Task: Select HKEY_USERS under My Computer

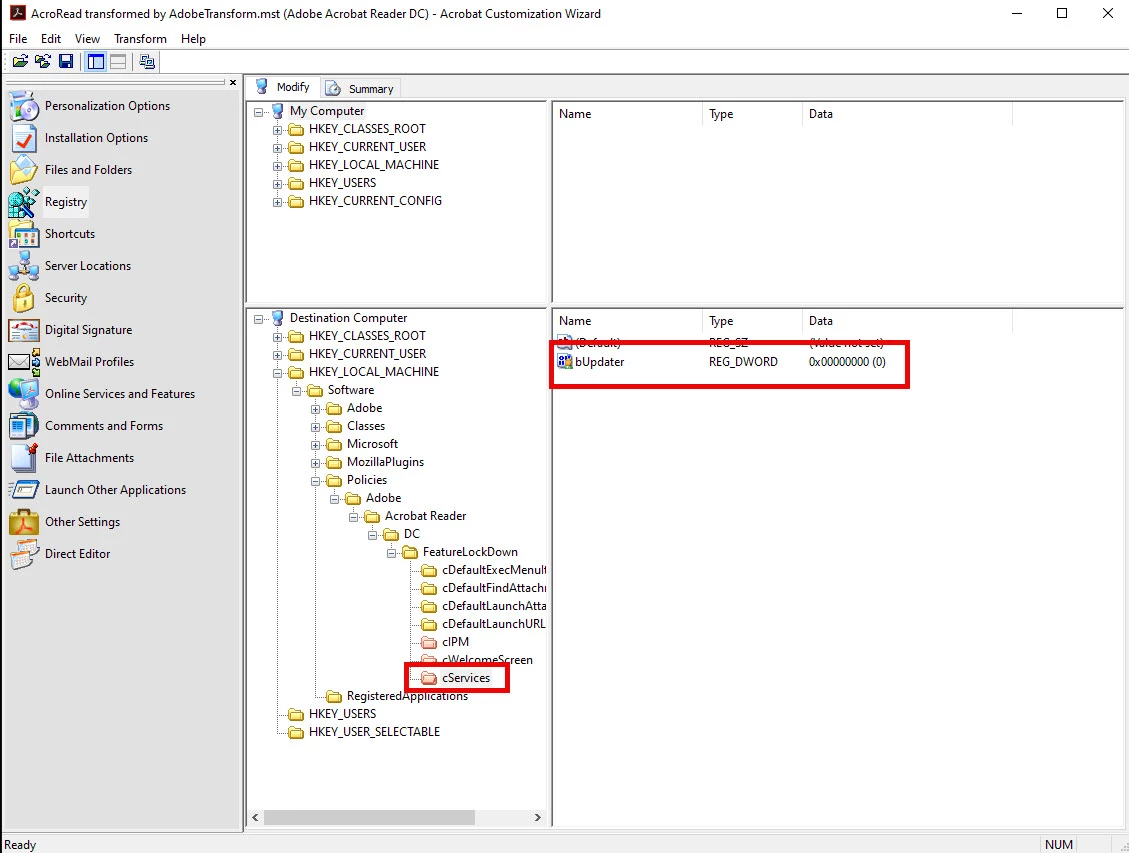Action: (x=343, y=183)
